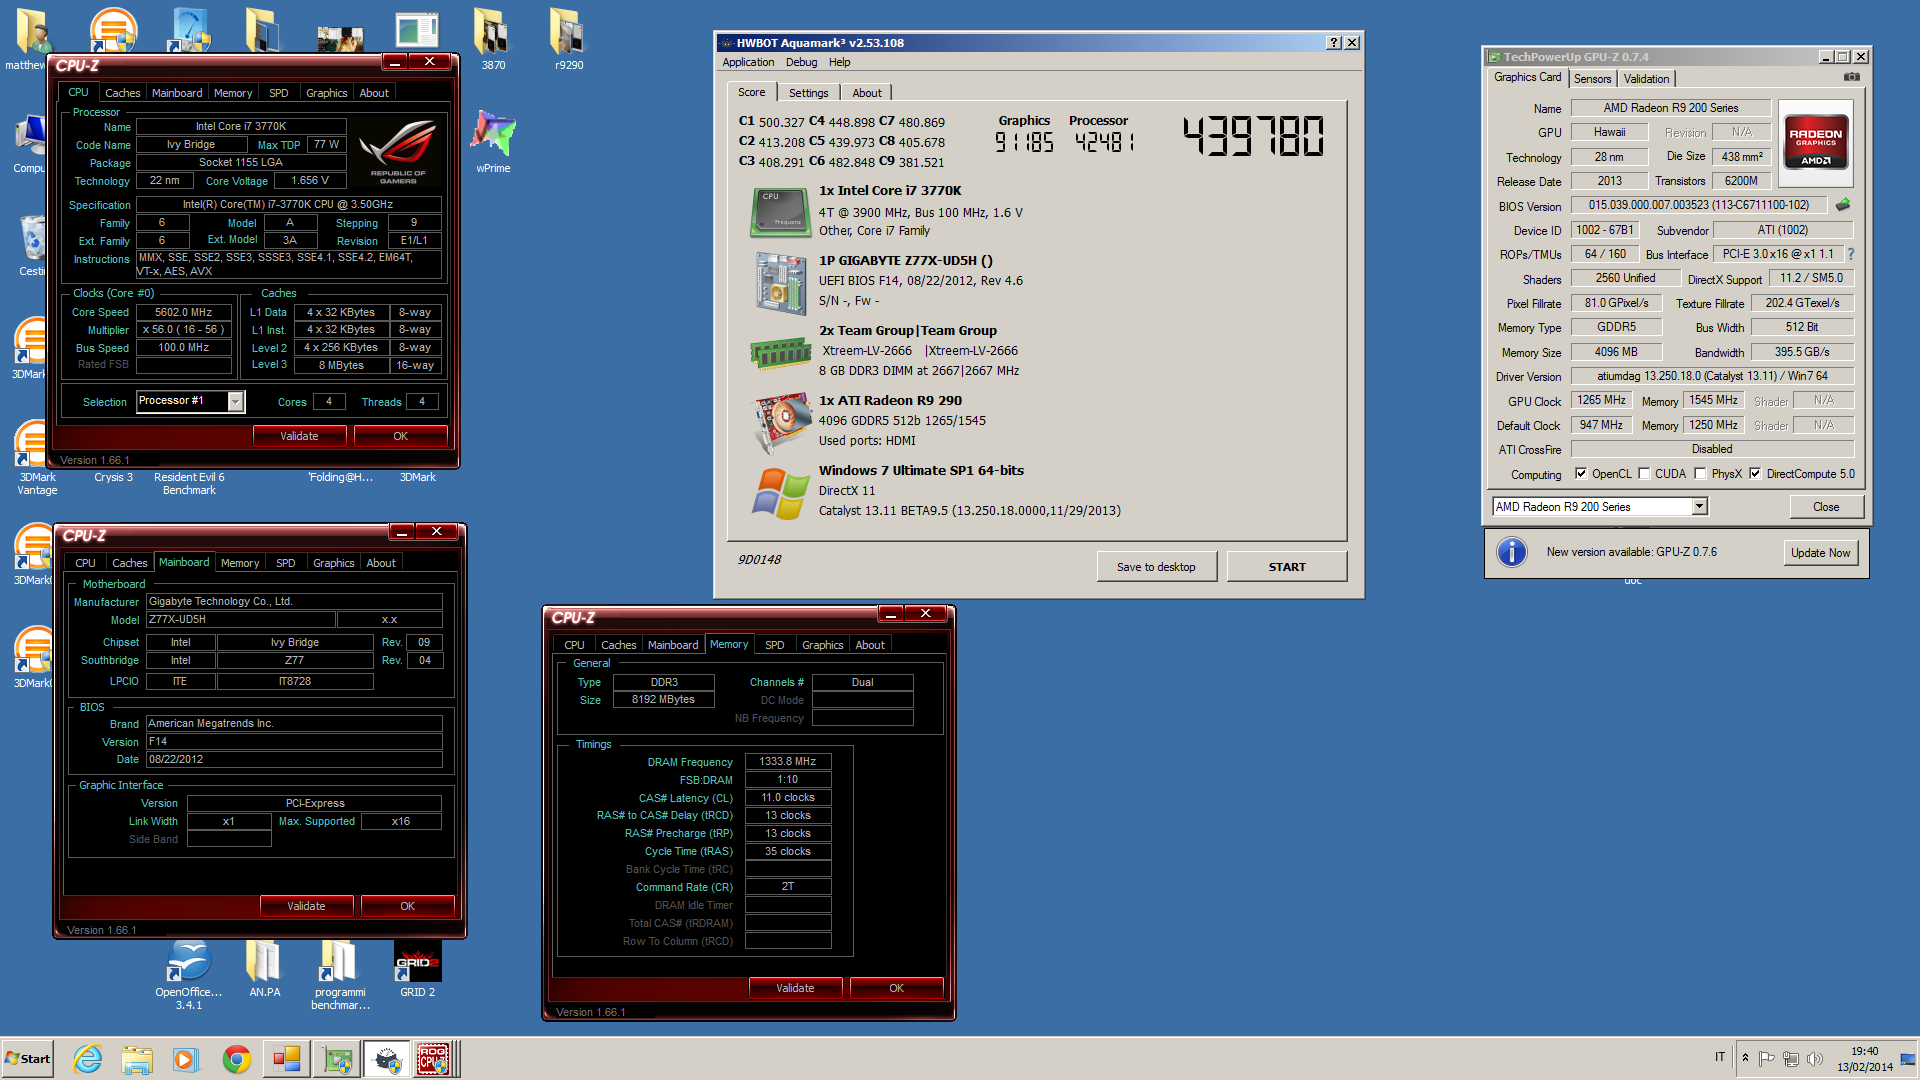The image size is (1920, 1080).
Task: Show hidden tray icons arrow
Action: pyautogui.click(x=1745, y=1058)
